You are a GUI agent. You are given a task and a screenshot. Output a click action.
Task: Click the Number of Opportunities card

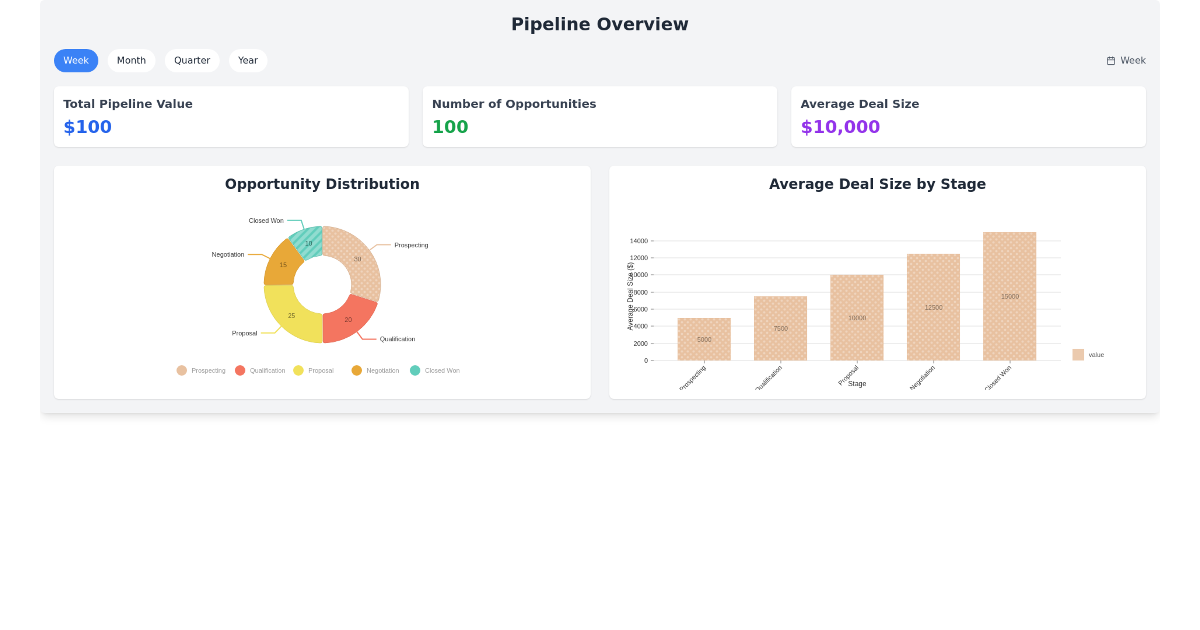point(600,116)
